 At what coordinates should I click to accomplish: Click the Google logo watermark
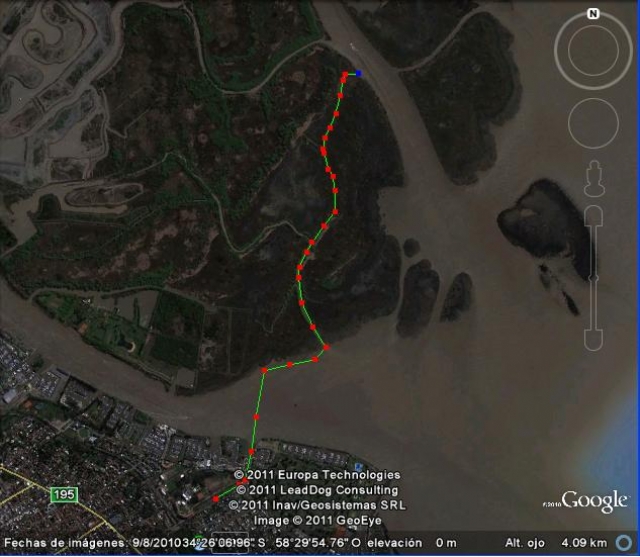[594, 501]
